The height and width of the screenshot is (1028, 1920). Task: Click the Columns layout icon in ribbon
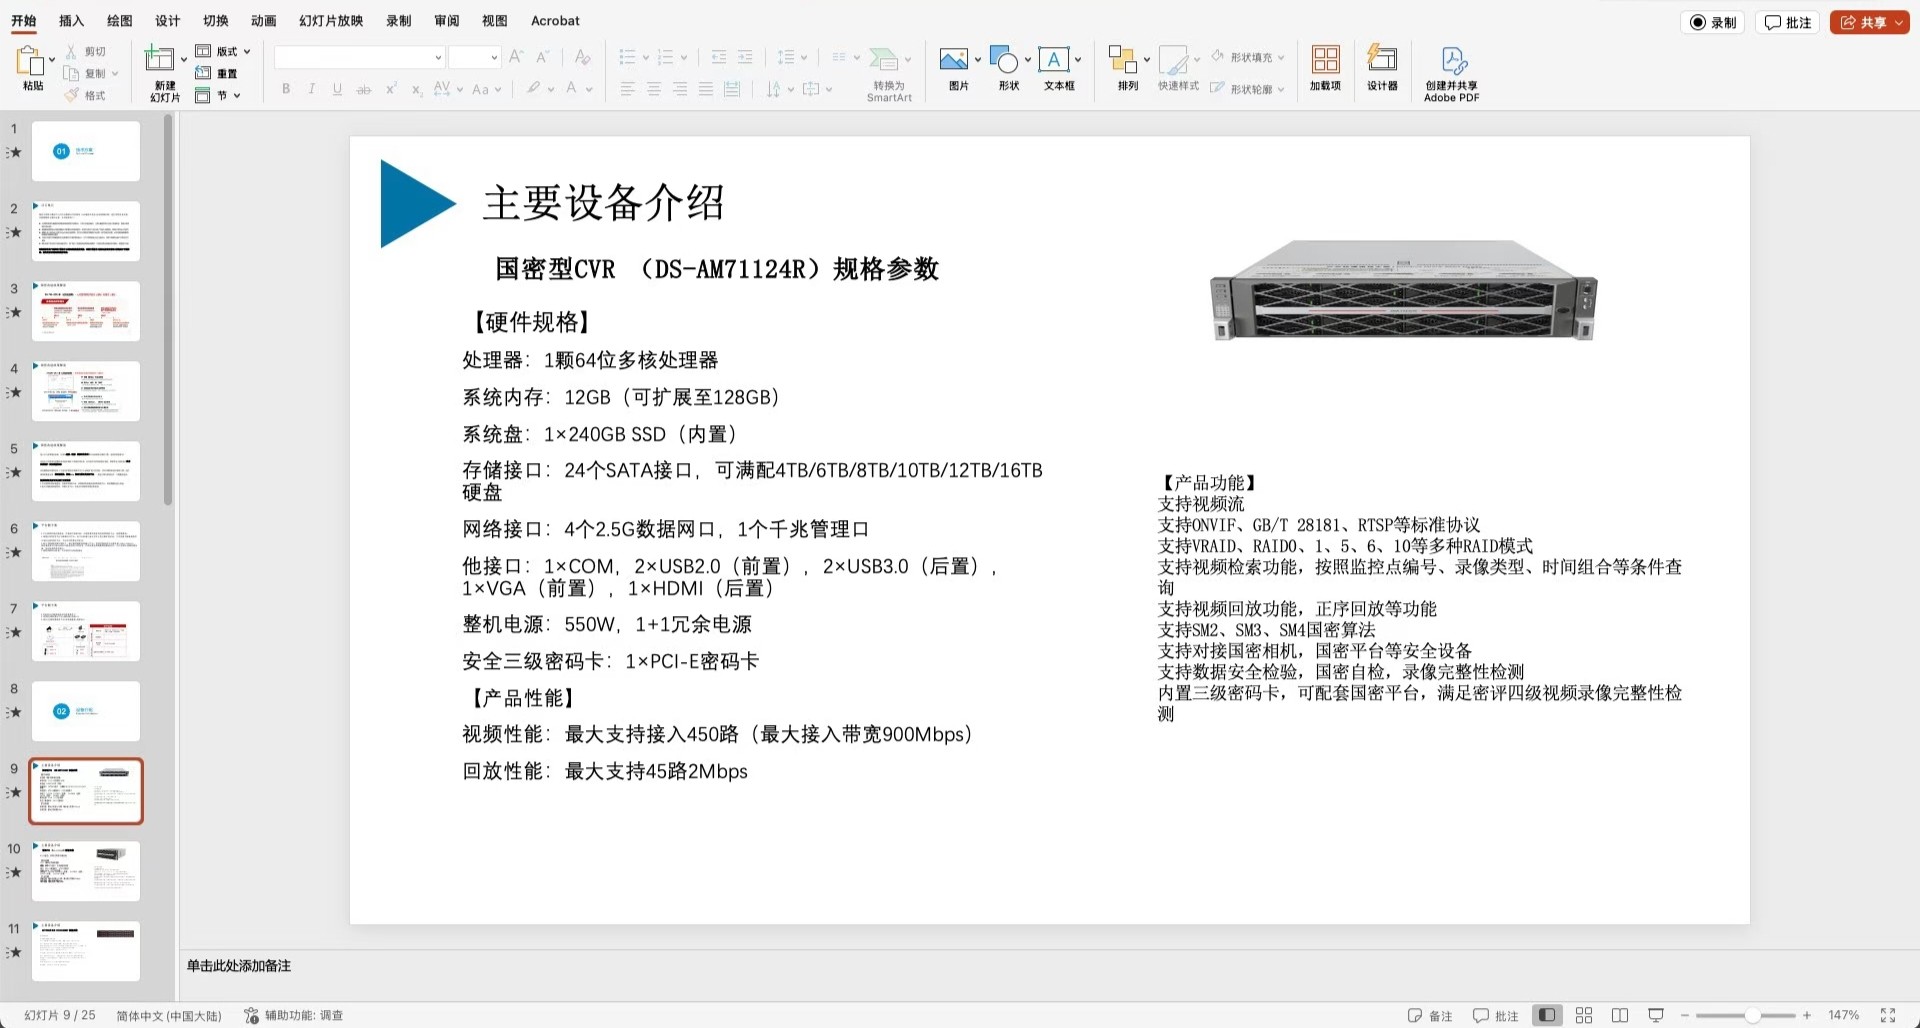(x=839, y=57)
